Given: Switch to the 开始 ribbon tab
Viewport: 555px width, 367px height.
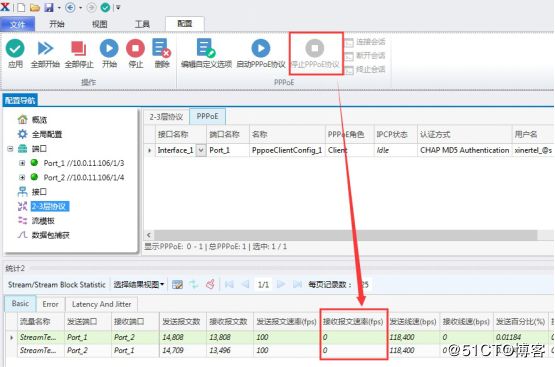Looking at the screenshot, I should tap(57, 24).
